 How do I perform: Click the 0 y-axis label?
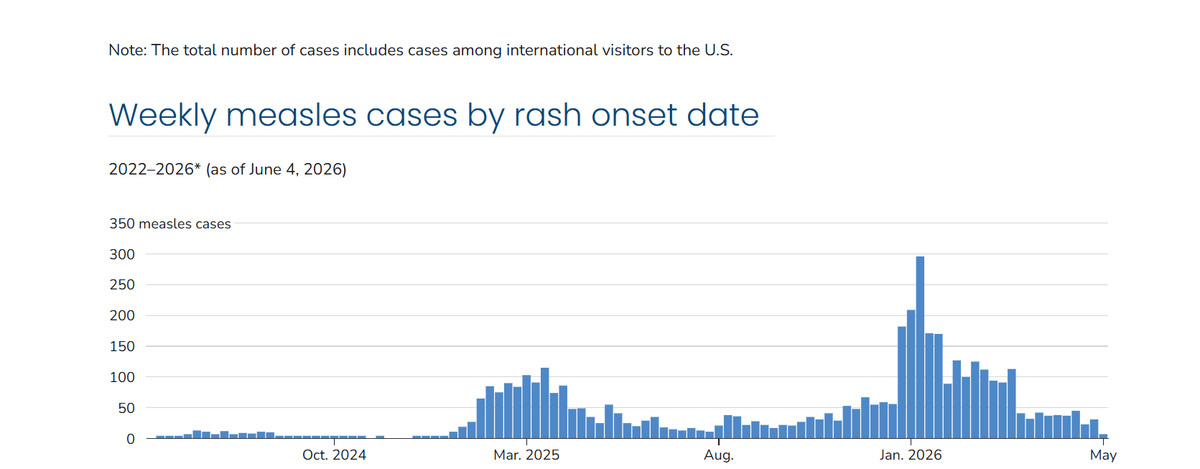(129, 439)
